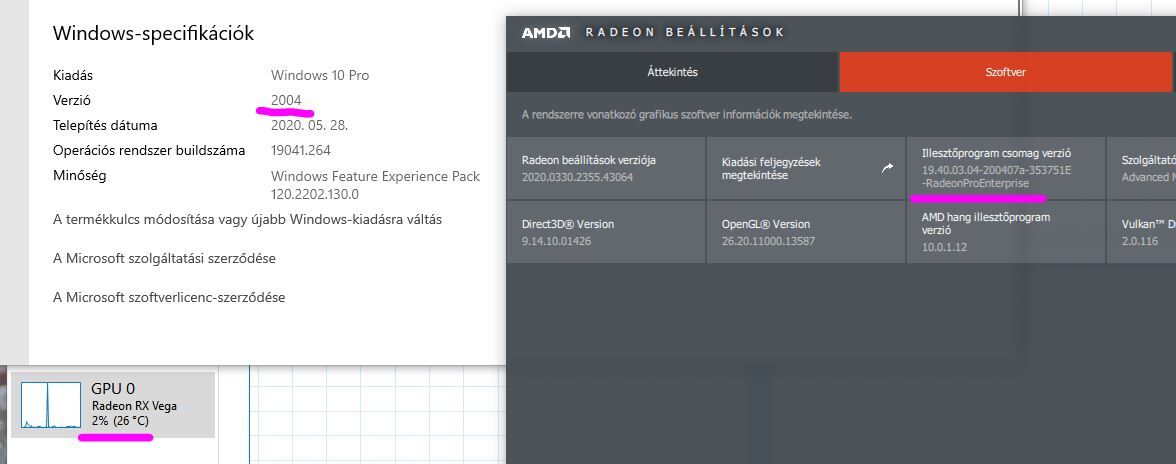Click audio driver version 10.0.1.12
The image size is (1176, 464).
(x=944, y=247)
